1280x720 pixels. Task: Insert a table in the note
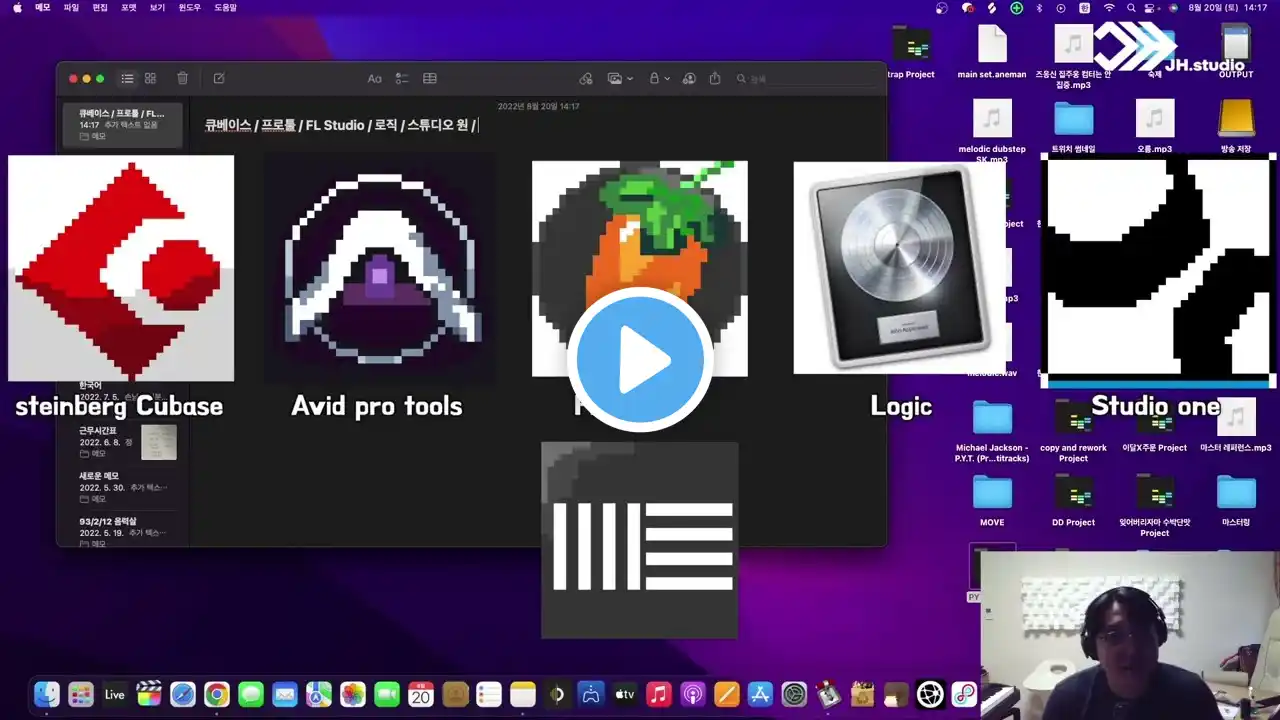coord(430,78)
